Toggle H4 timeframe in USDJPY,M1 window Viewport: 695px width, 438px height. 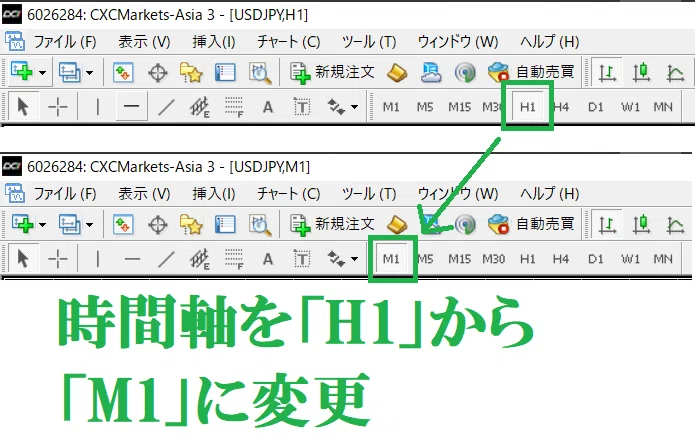pos(561,259)
